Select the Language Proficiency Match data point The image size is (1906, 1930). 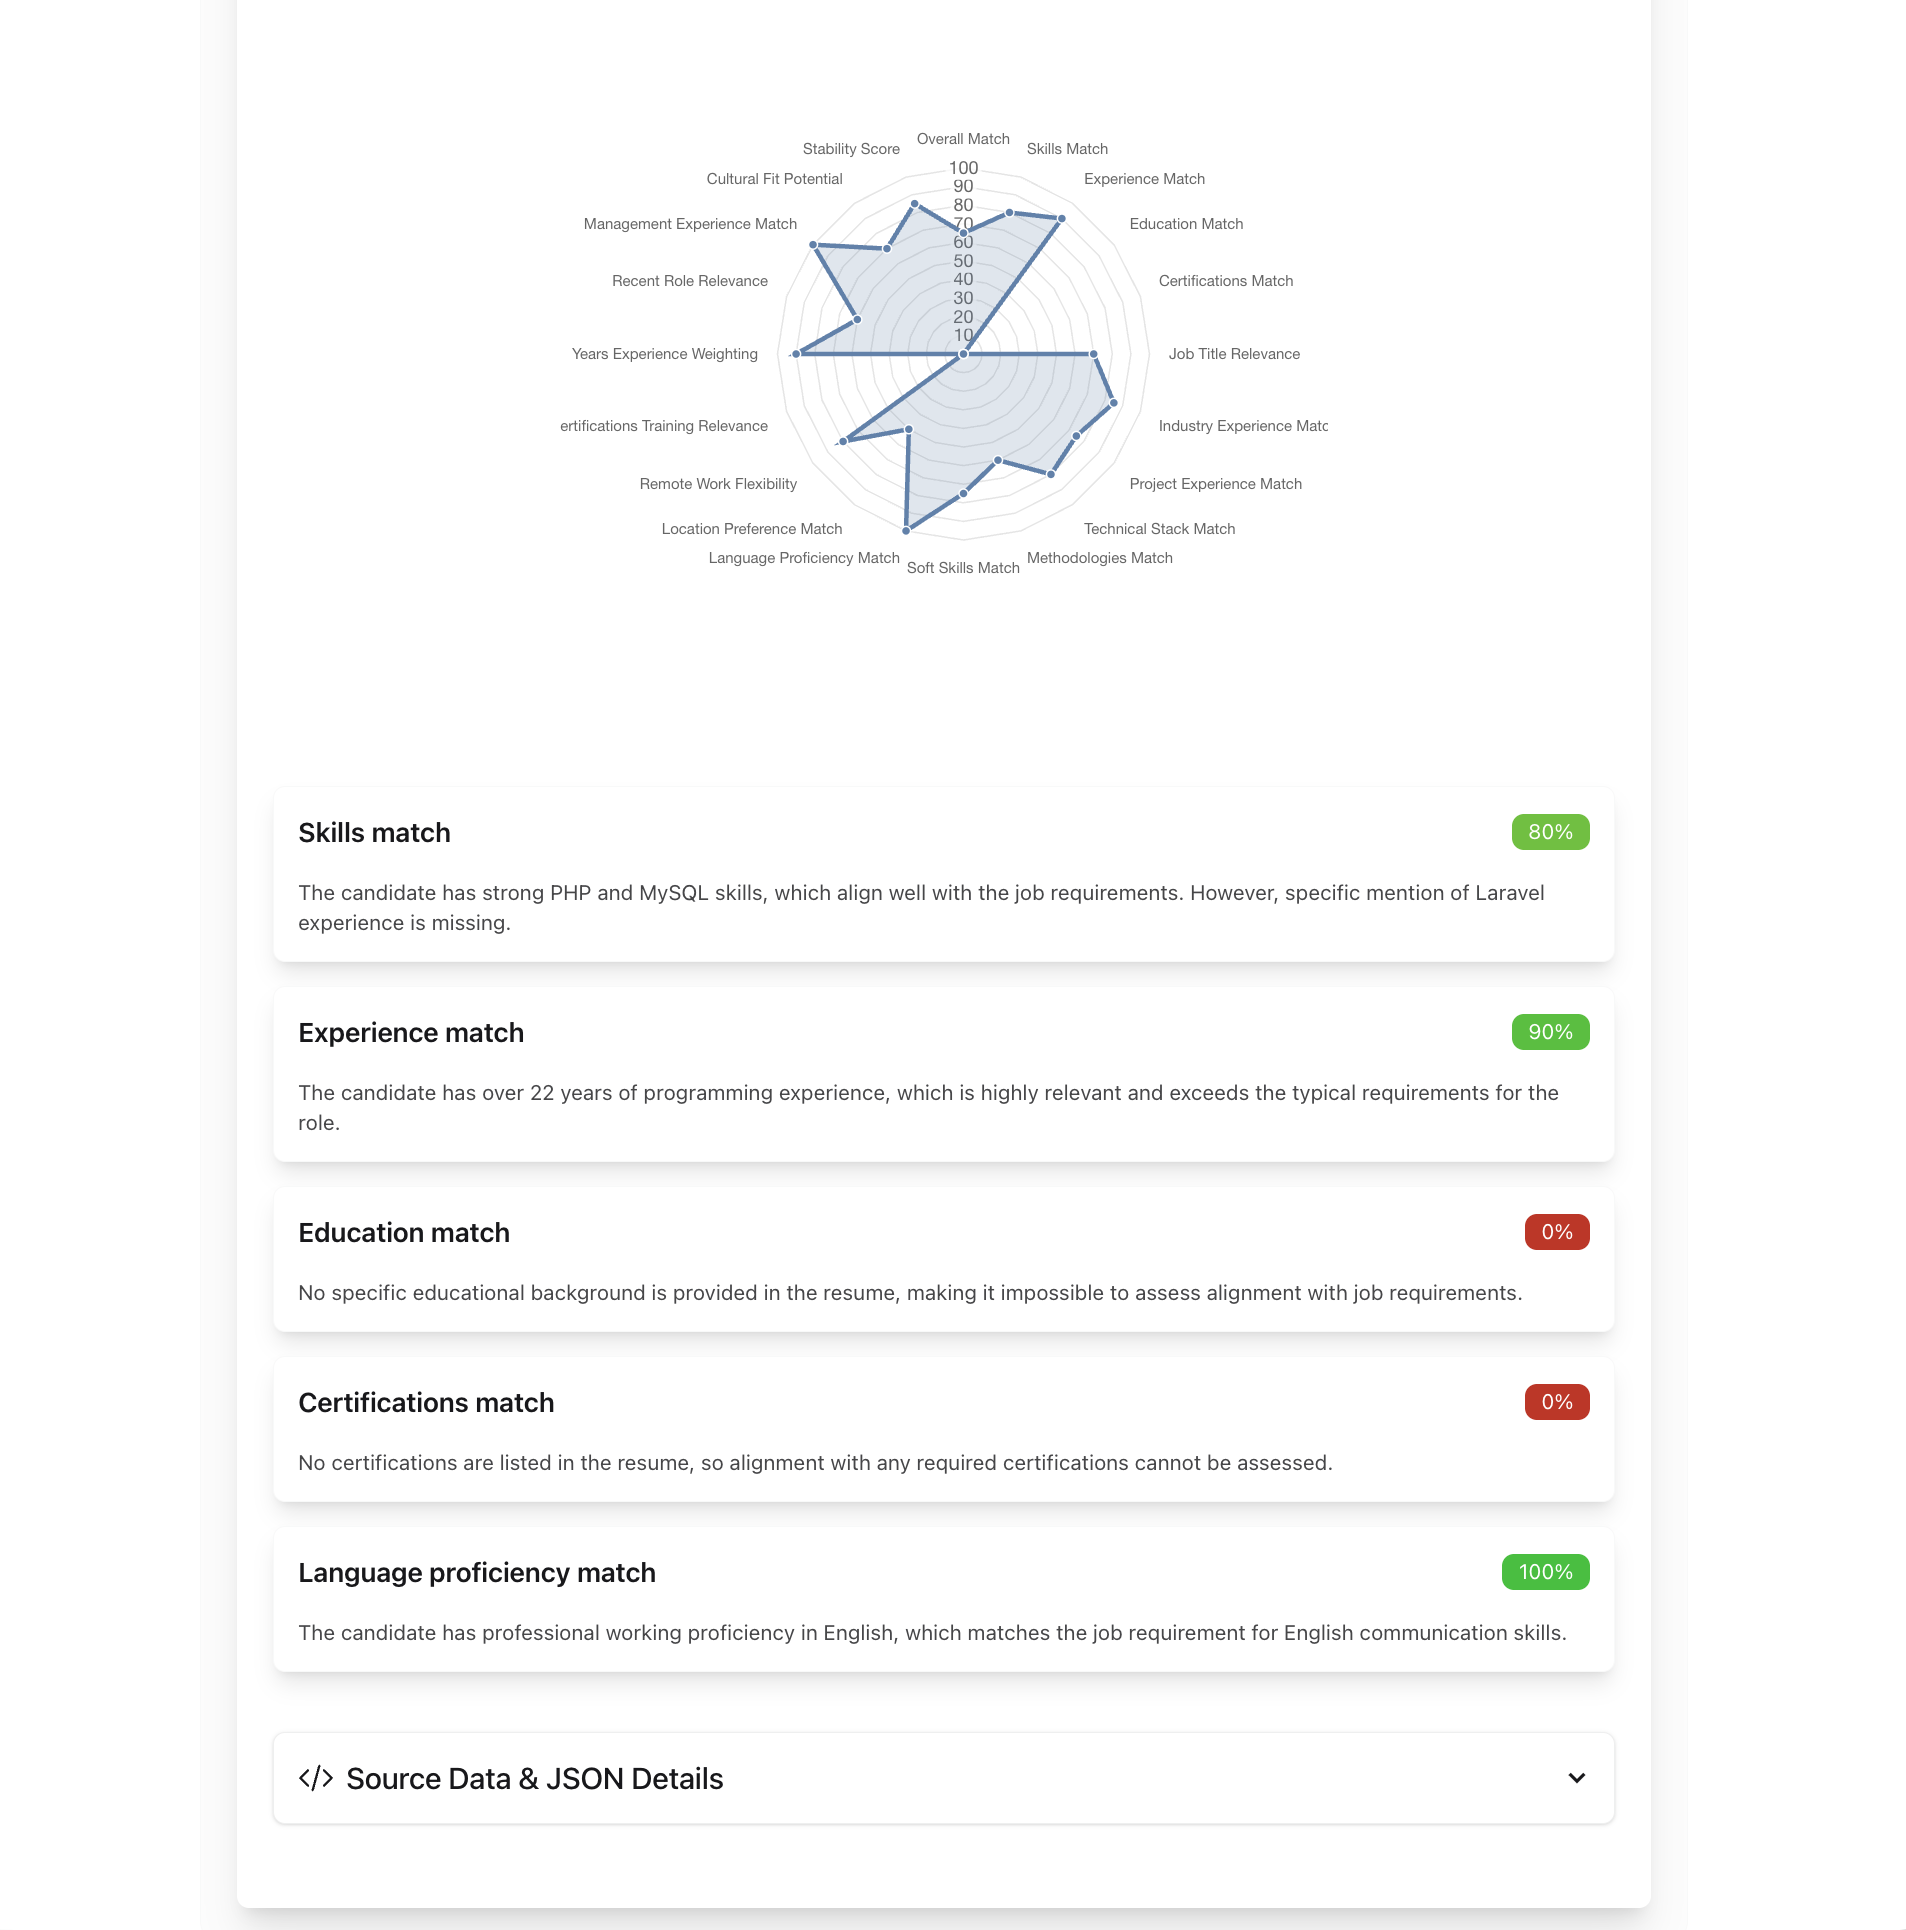(905, 530)
